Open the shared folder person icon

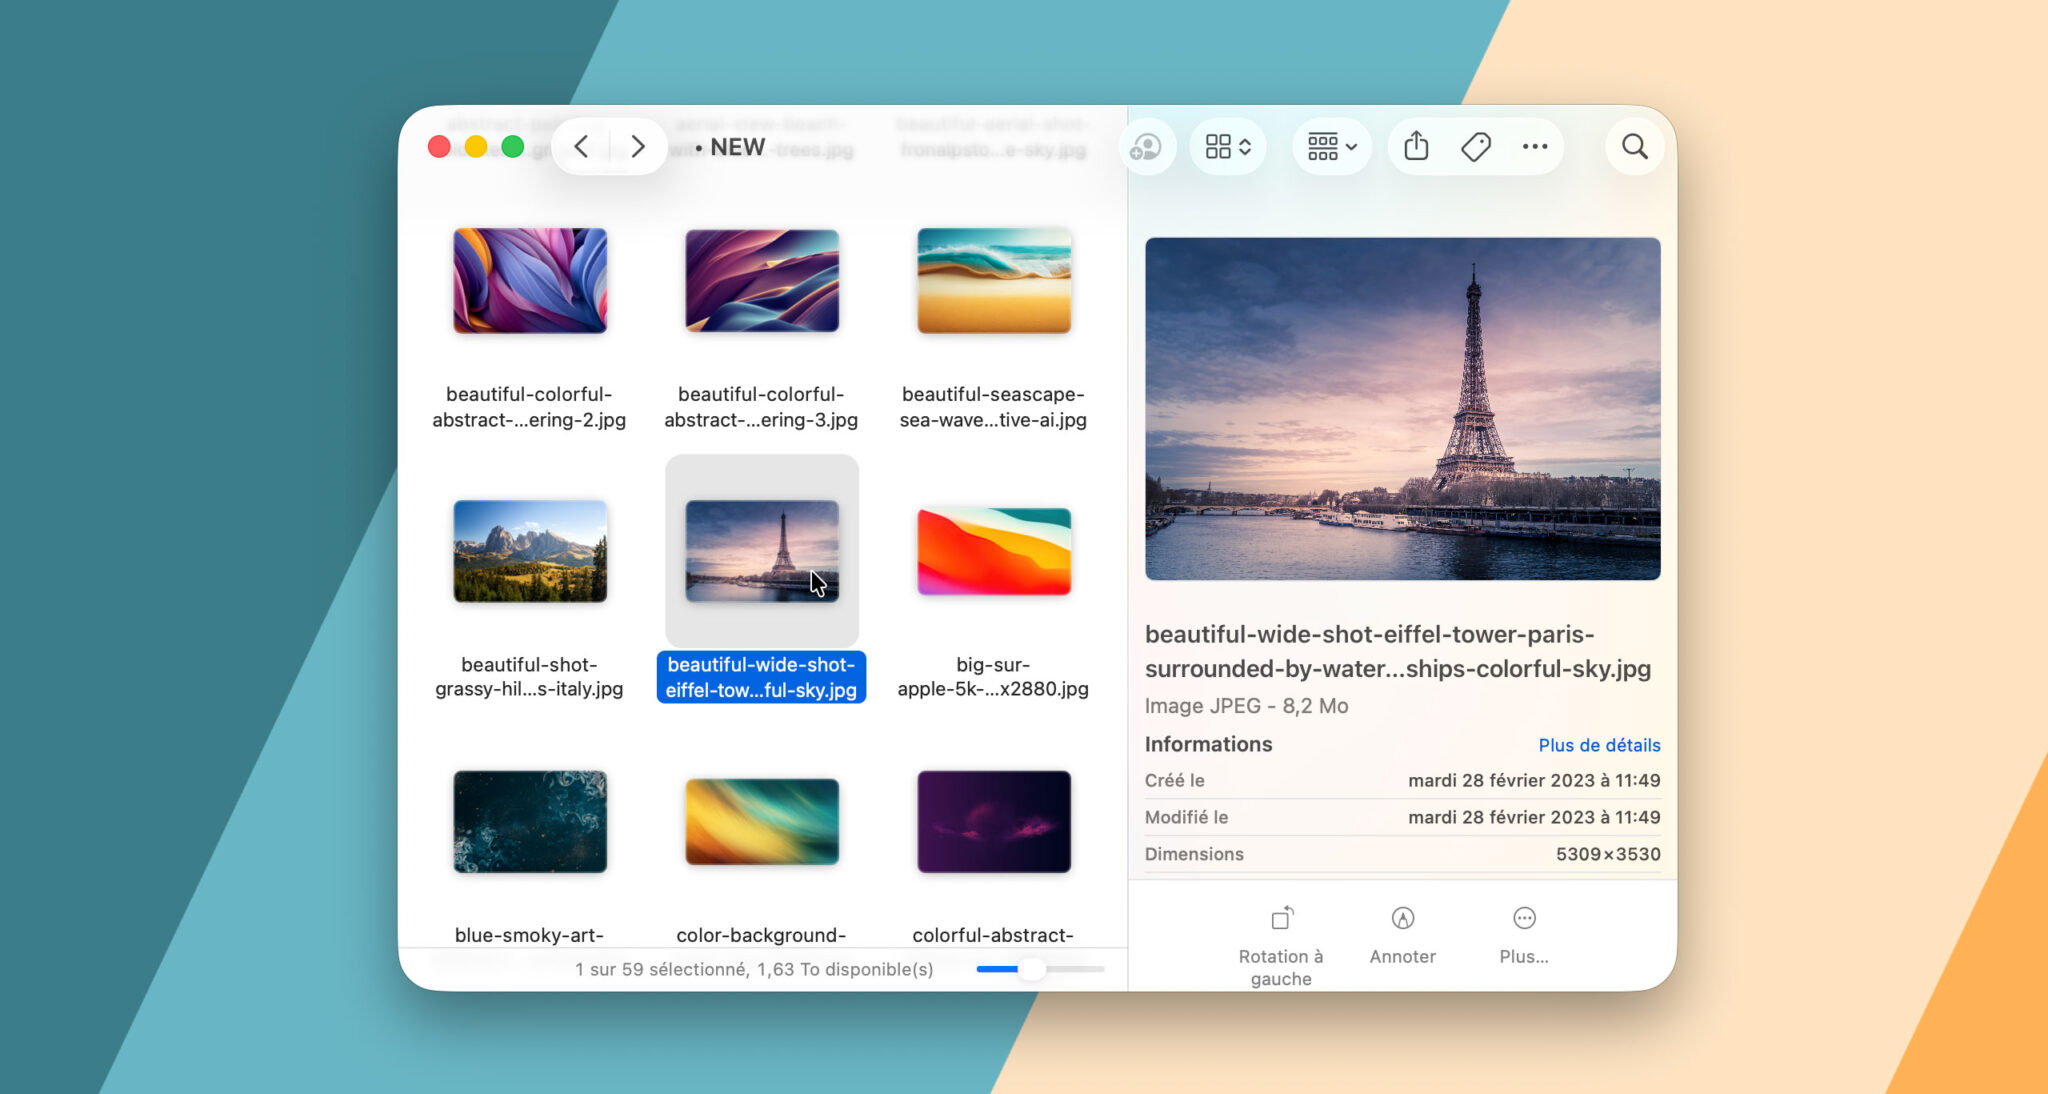tap(1146, 147)
